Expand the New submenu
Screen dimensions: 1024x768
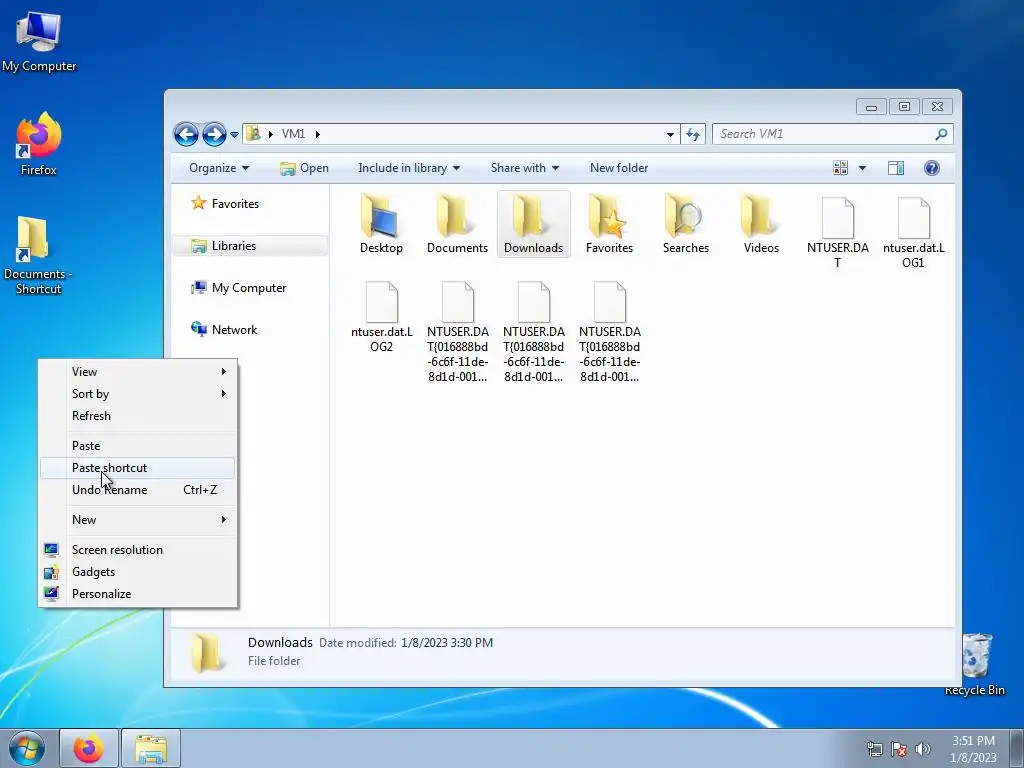click(138, 520)
